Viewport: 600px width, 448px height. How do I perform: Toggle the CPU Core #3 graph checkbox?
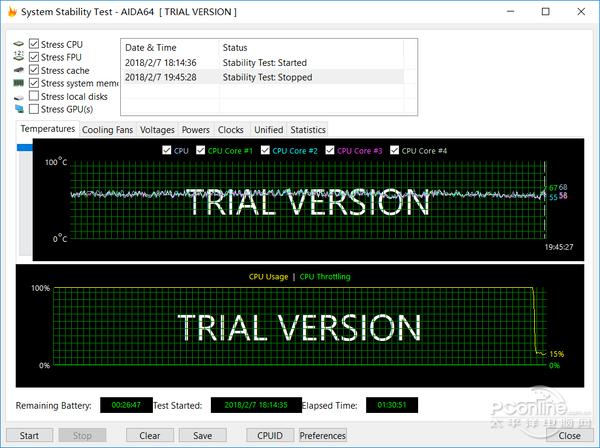pos(330,150)
